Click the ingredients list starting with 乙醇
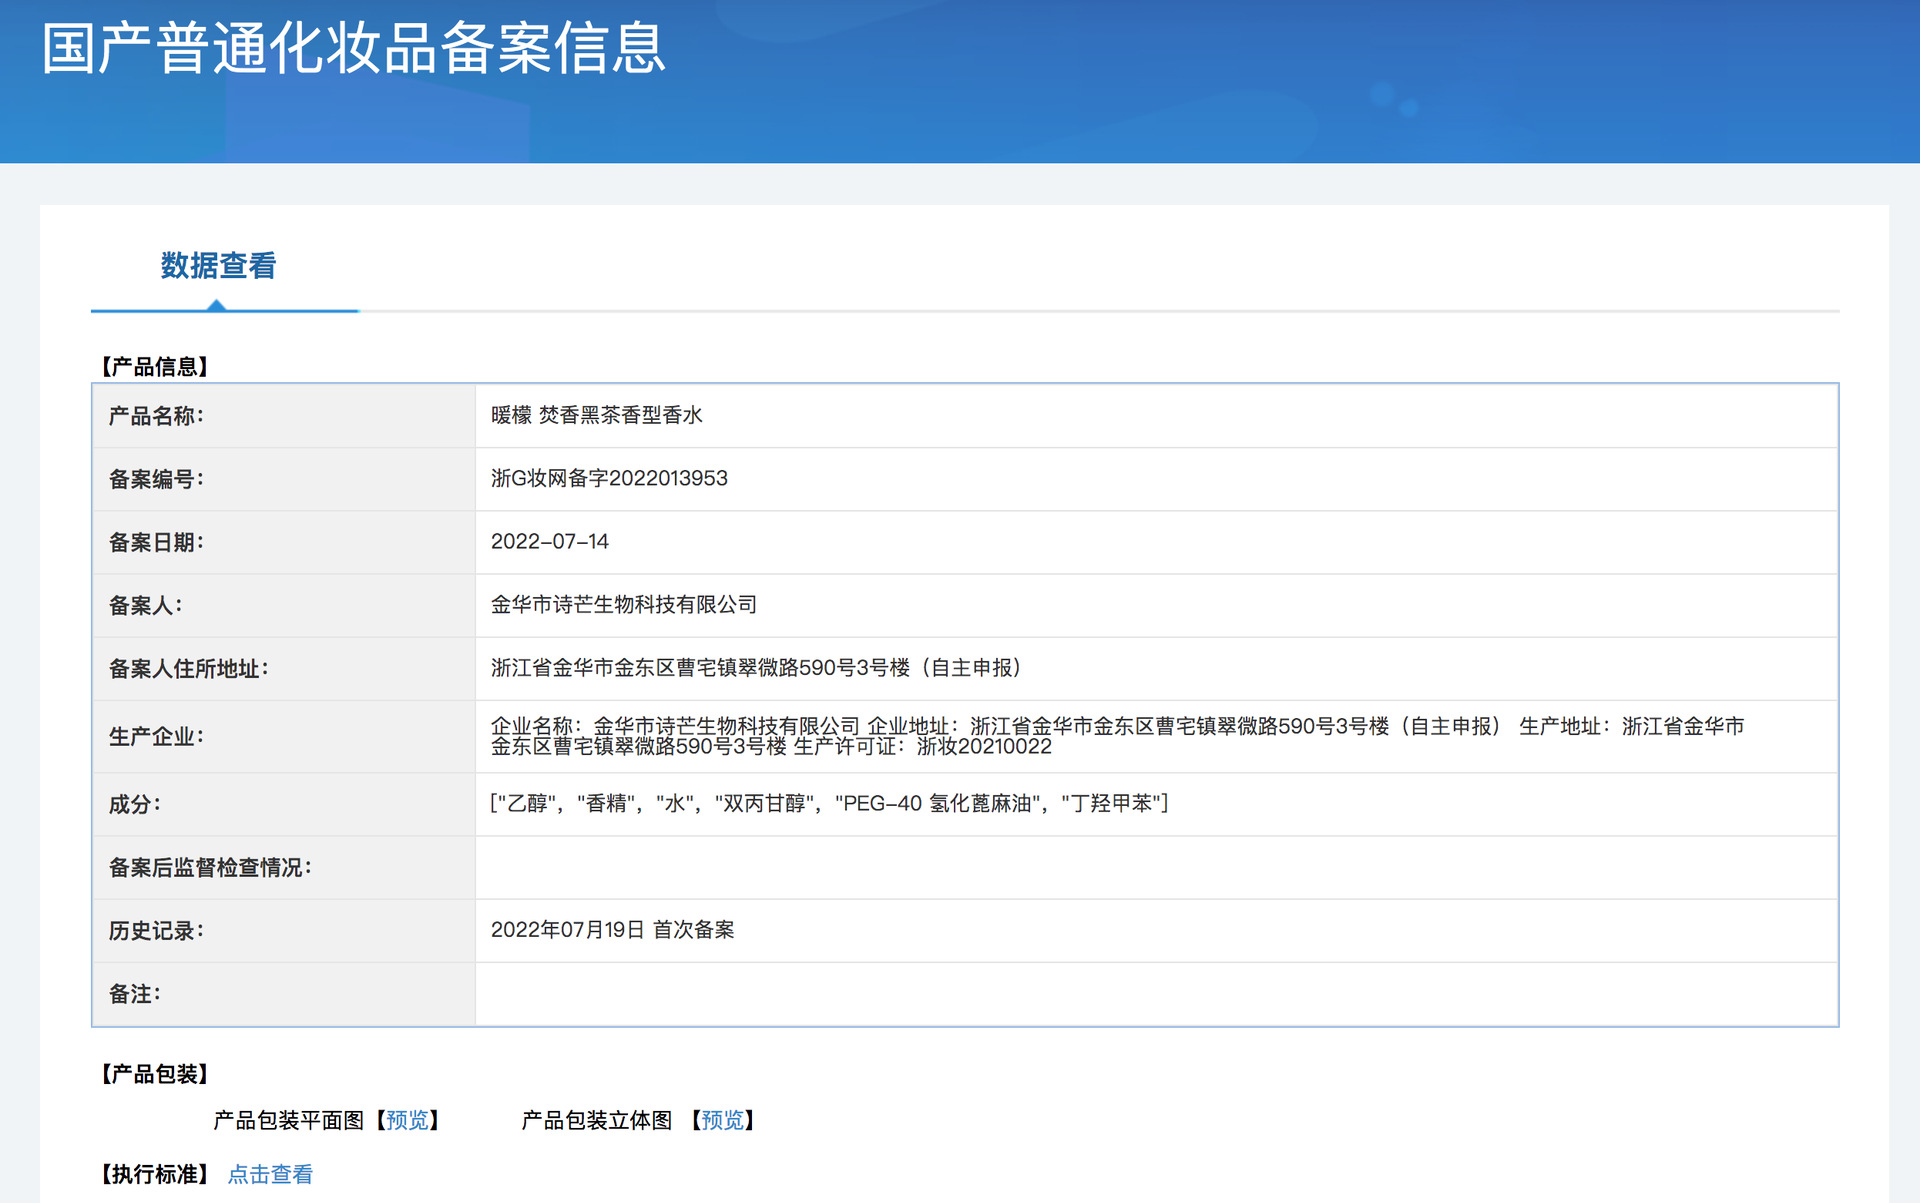This screenshot has width=1920, height=1203. pos(828,803)
